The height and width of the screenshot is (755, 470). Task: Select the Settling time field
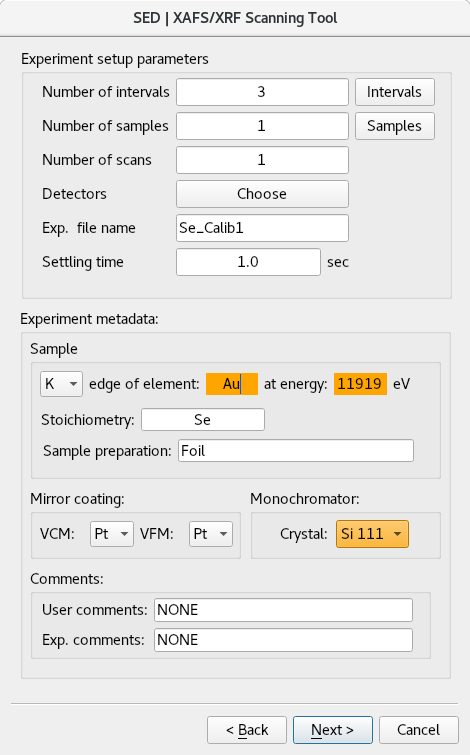[x=248, y=262]
